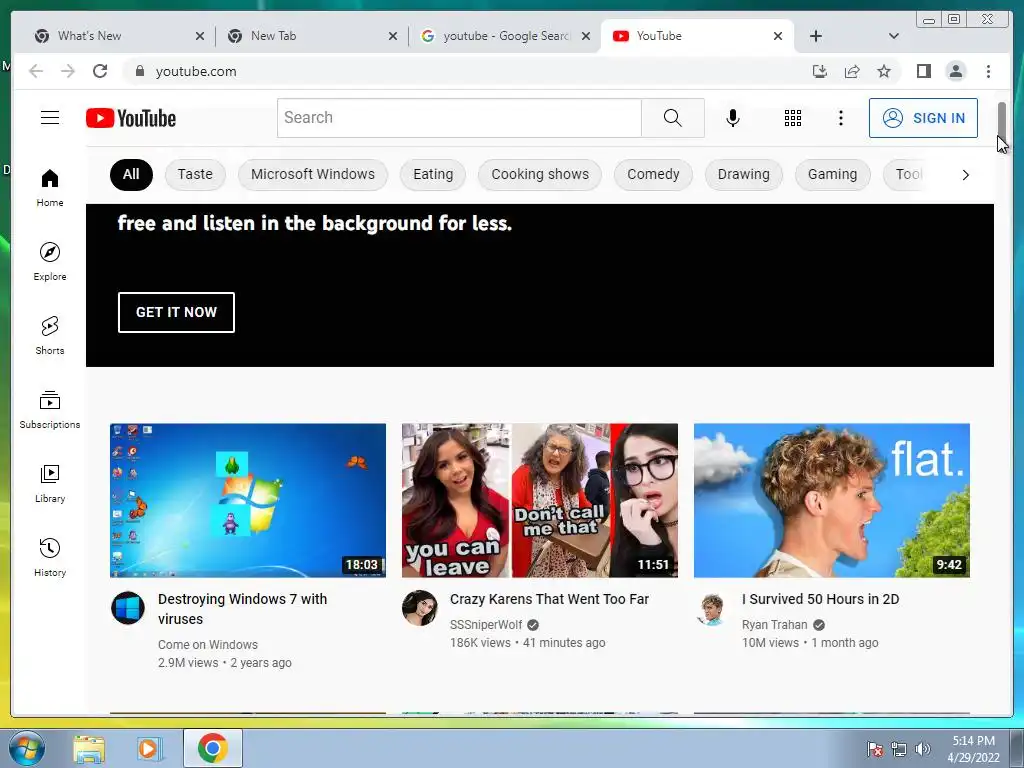Image resolution: width=1024 pixels, height=768 pixels.
Task: Filter by Microsoft Windows chip
Action: pyautogui.click(x=313, y=174)
